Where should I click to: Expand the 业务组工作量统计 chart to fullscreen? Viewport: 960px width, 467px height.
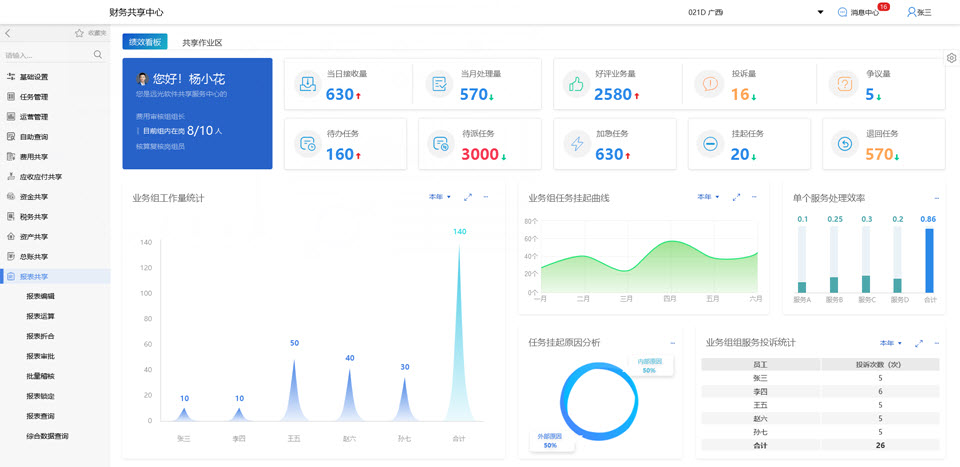click(x=468, y=197)
